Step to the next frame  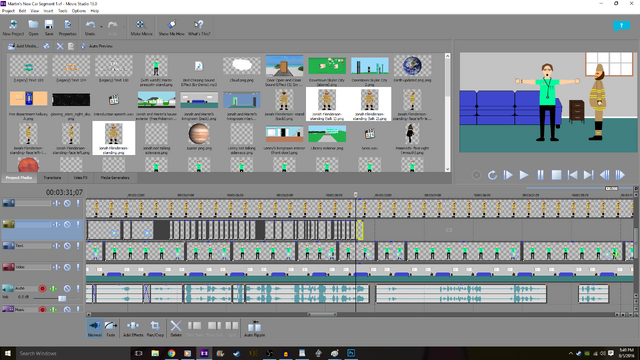[x=620, y=175]
